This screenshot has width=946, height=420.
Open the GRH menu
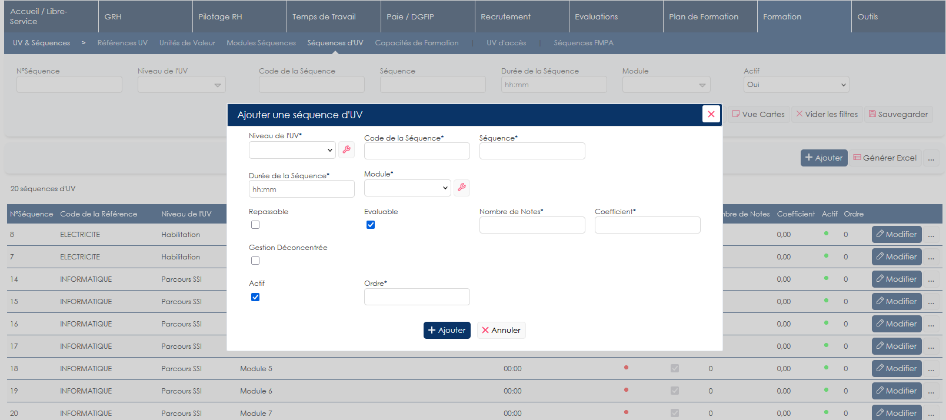pos(144,17)
